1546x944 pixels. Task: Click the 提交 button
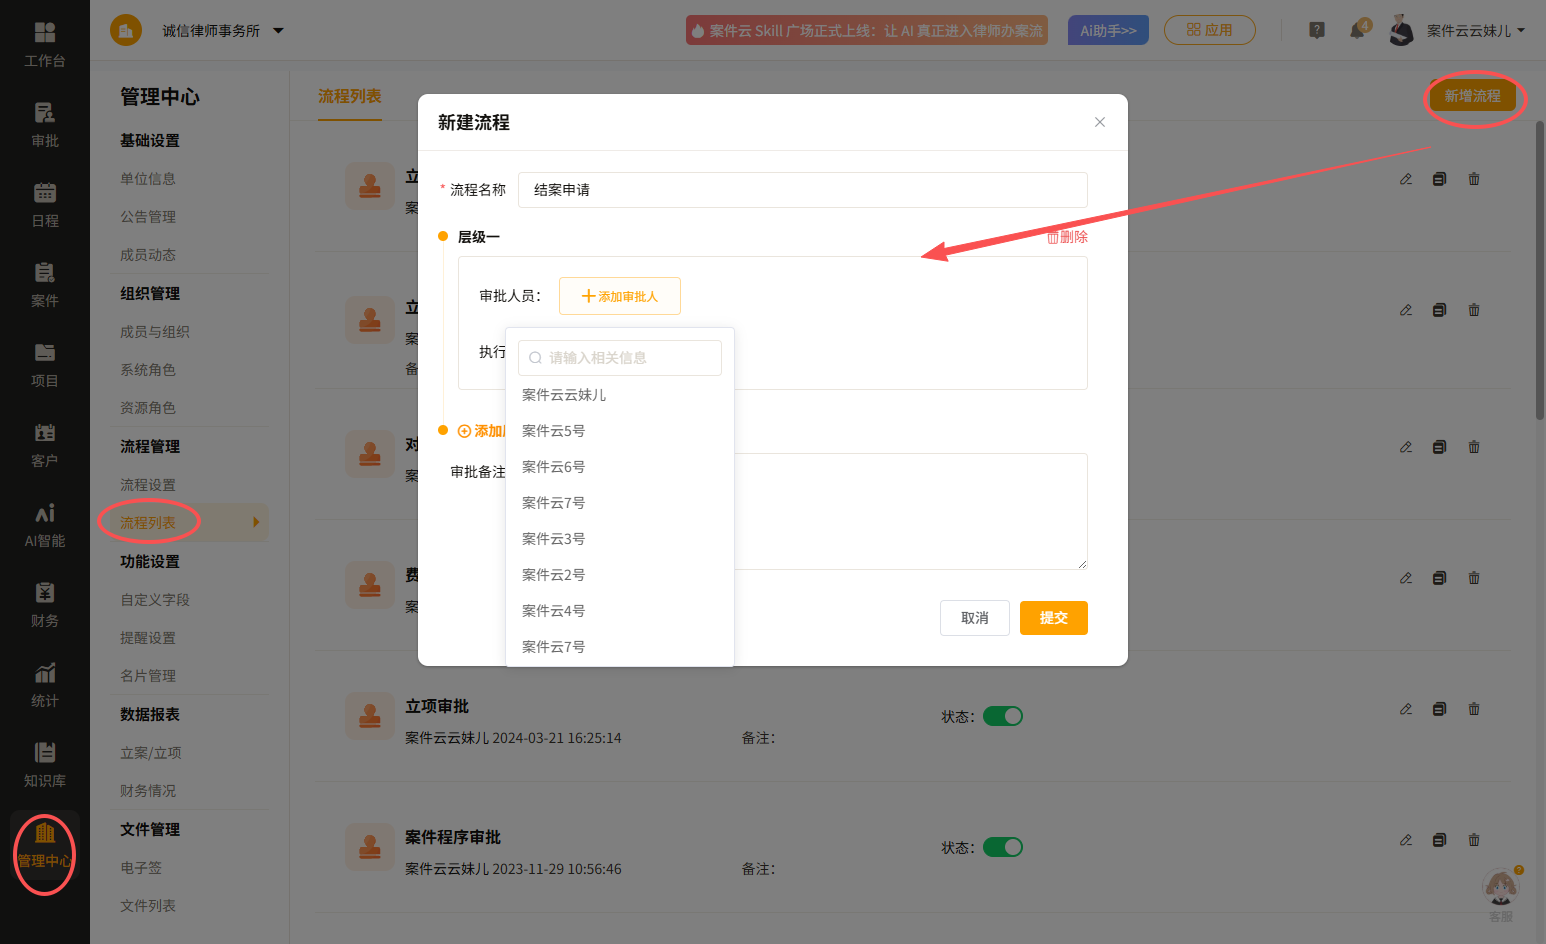(1054, 618)
